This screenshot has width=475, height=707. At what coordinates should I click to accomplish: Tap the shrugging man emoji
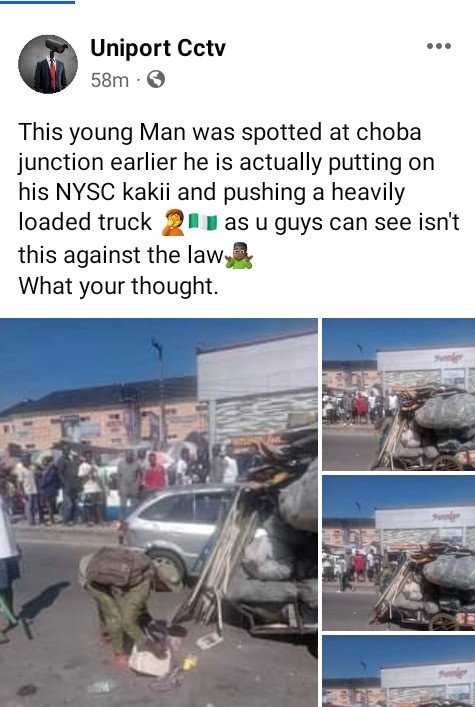[x=239, y=256]
